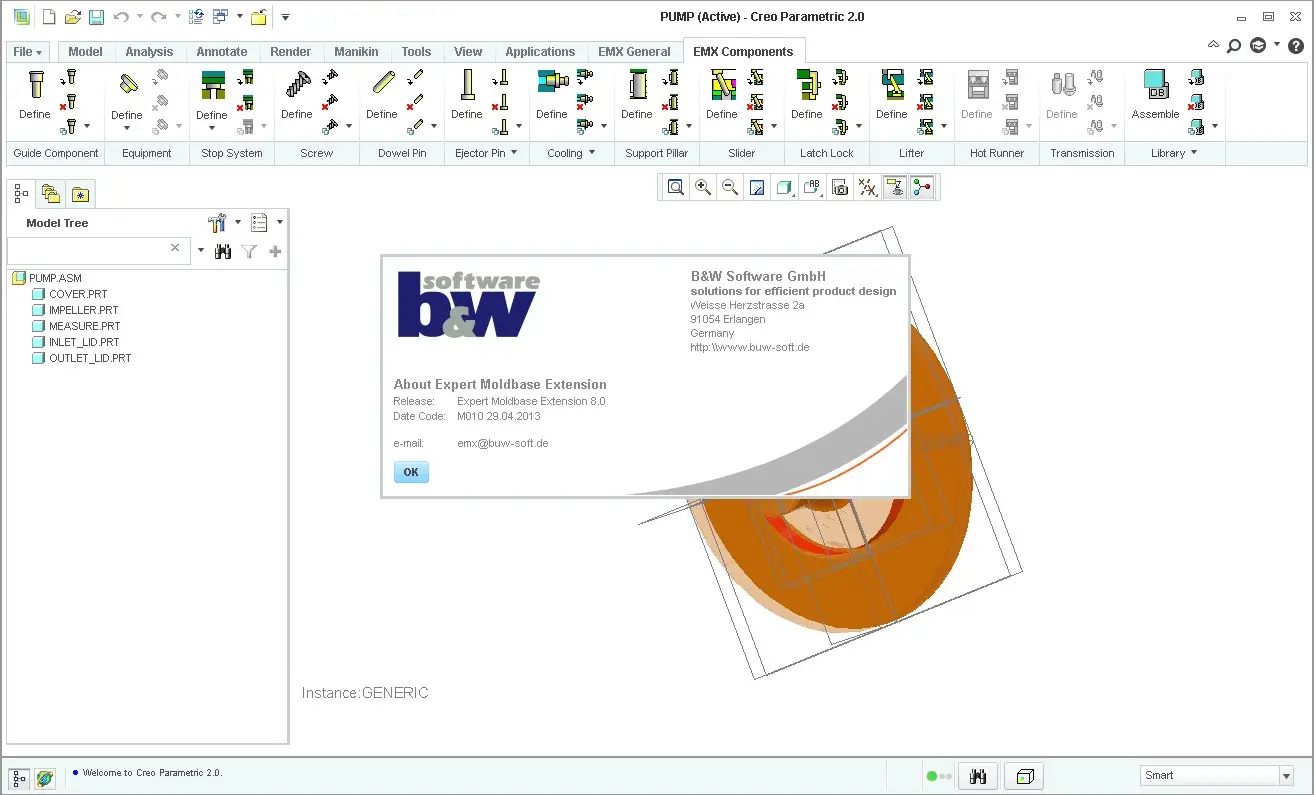This screenshot has height=795, width=1314.
Task: Click Refit view icon in graphics toolbar
Action: (676, 187)
